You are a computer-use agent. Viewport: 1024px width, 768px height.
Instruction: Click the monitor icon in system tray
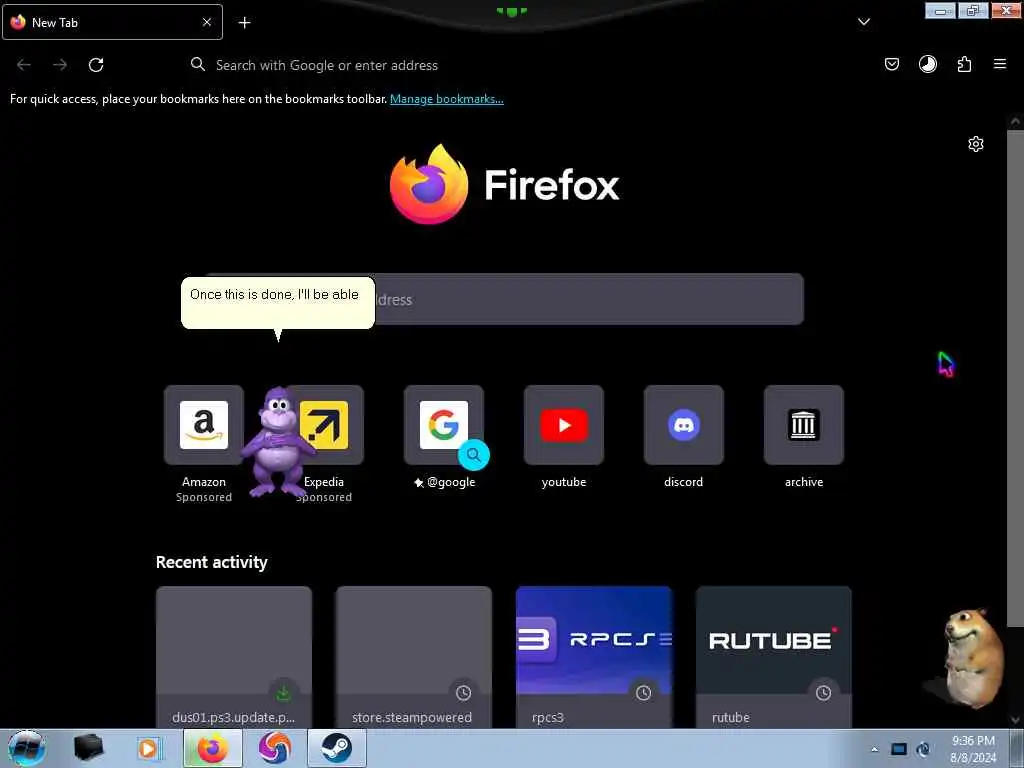click(x=899, y=749)
